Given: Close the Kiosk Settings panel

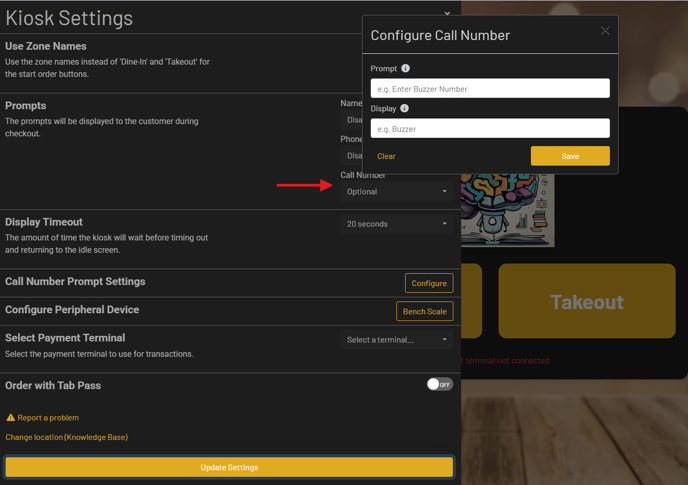Looking at the screenshot, I should click(447, 14).
